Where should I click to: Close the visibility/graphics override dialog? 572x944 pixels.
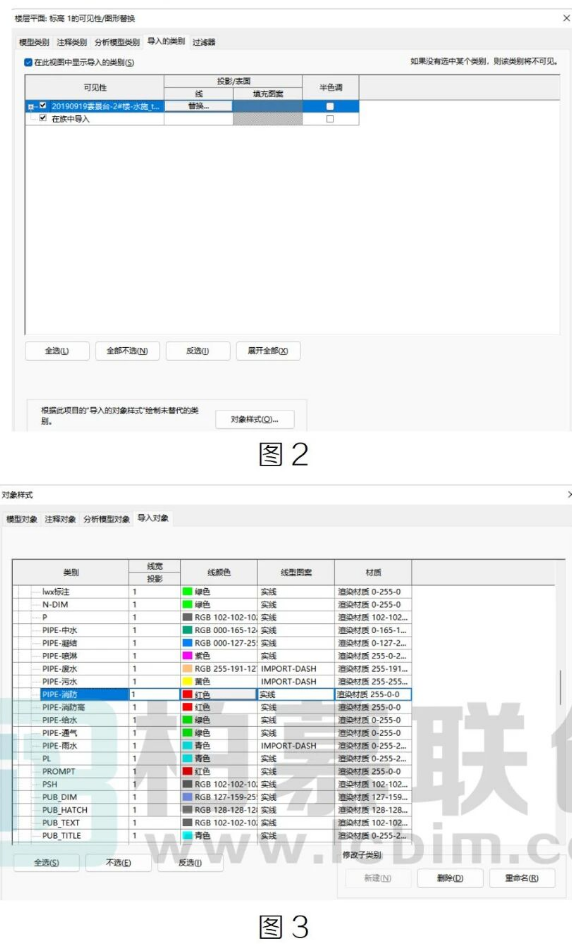[566, 18]
